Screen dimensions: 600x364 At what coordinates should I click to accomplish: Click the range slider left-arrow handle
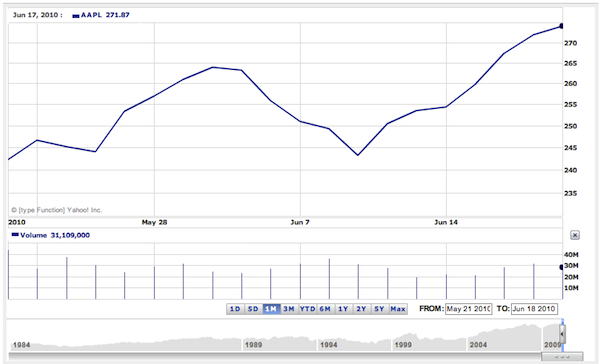click(562, 334)
